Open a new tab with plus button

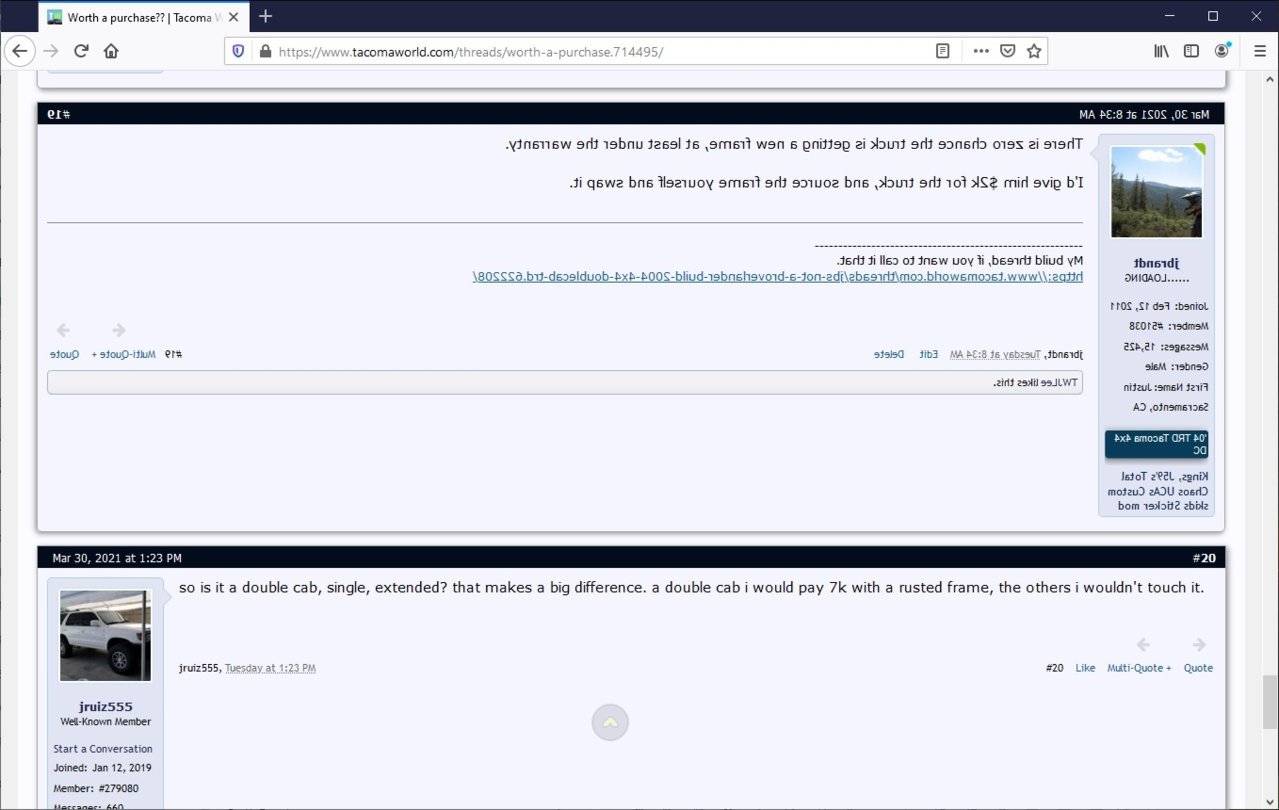point(266,16)
